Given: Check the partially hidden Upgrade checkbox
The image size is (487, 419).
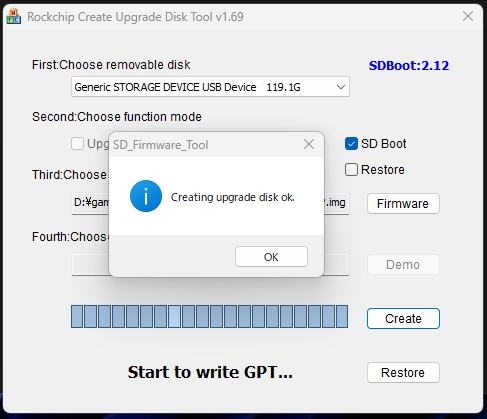Looking at the screenshot, I should pos(77,144).
